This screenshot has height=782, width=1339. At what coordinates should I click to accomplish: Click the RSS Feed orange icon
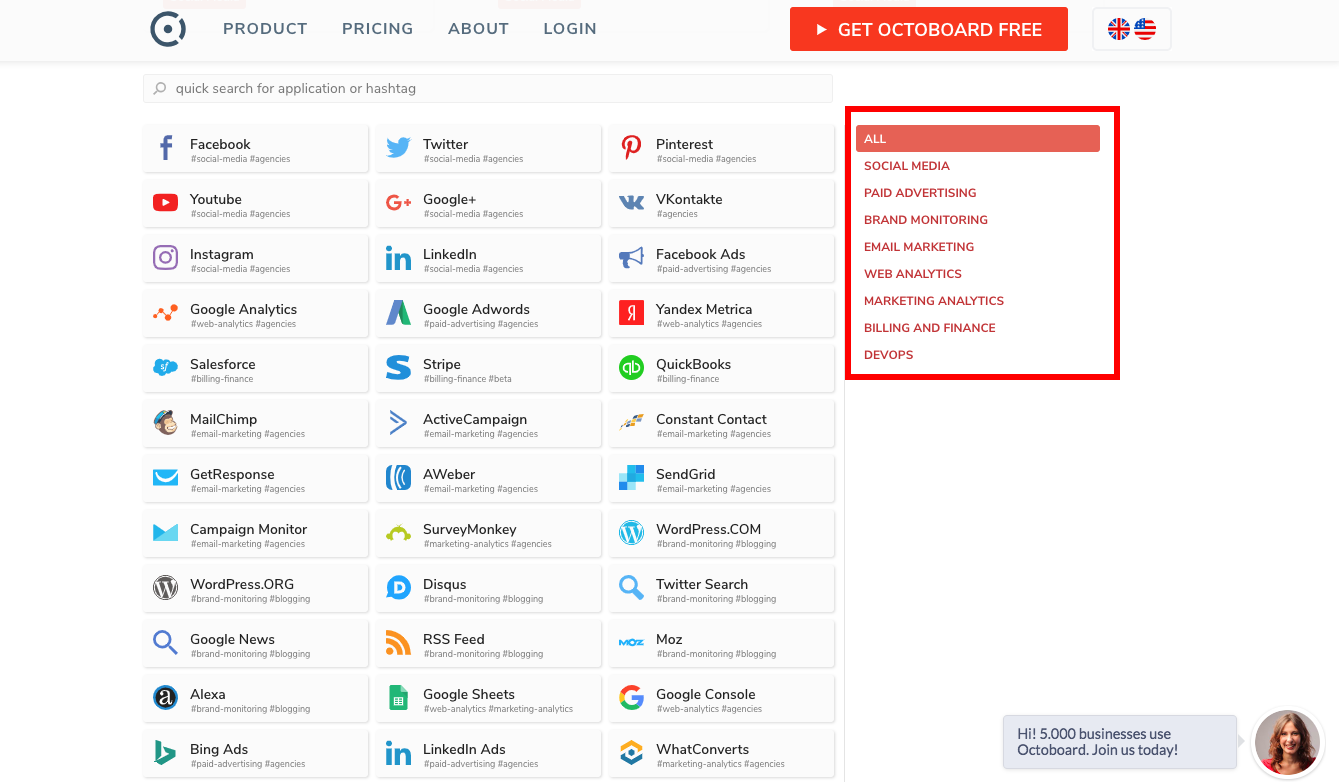398,643
